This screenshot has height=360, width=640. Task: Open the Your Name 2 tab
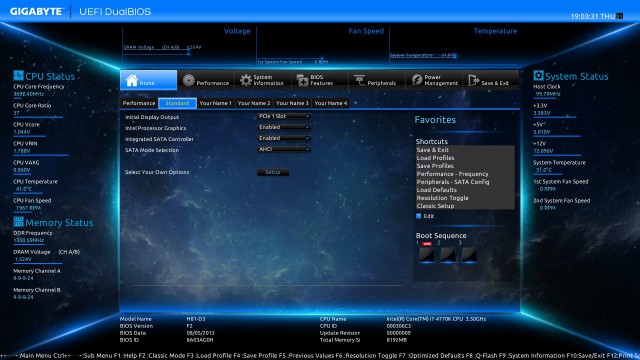tap(254, 103)
